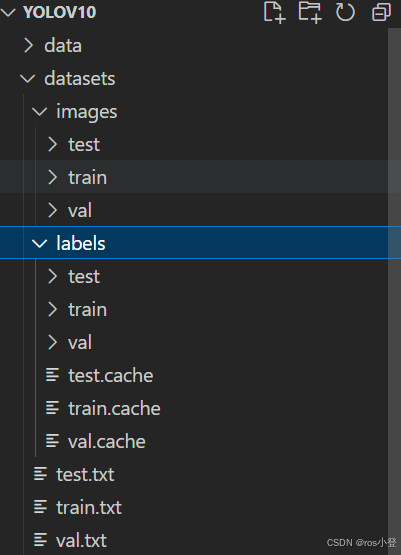401x555 pixels.
Task: Collapse the datasets folder chevron
Action: point(28,79)
